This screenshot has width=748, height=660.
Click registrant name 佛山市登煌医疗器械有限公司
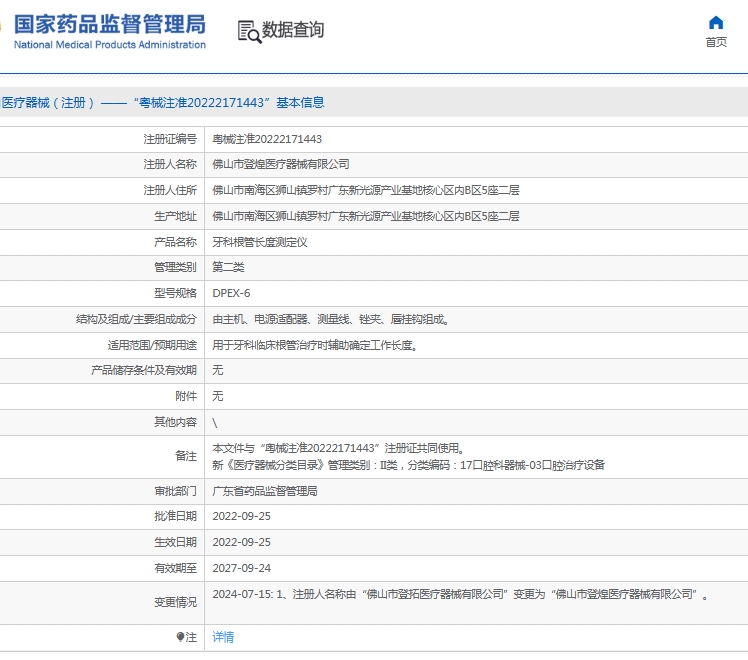[281, 165]
